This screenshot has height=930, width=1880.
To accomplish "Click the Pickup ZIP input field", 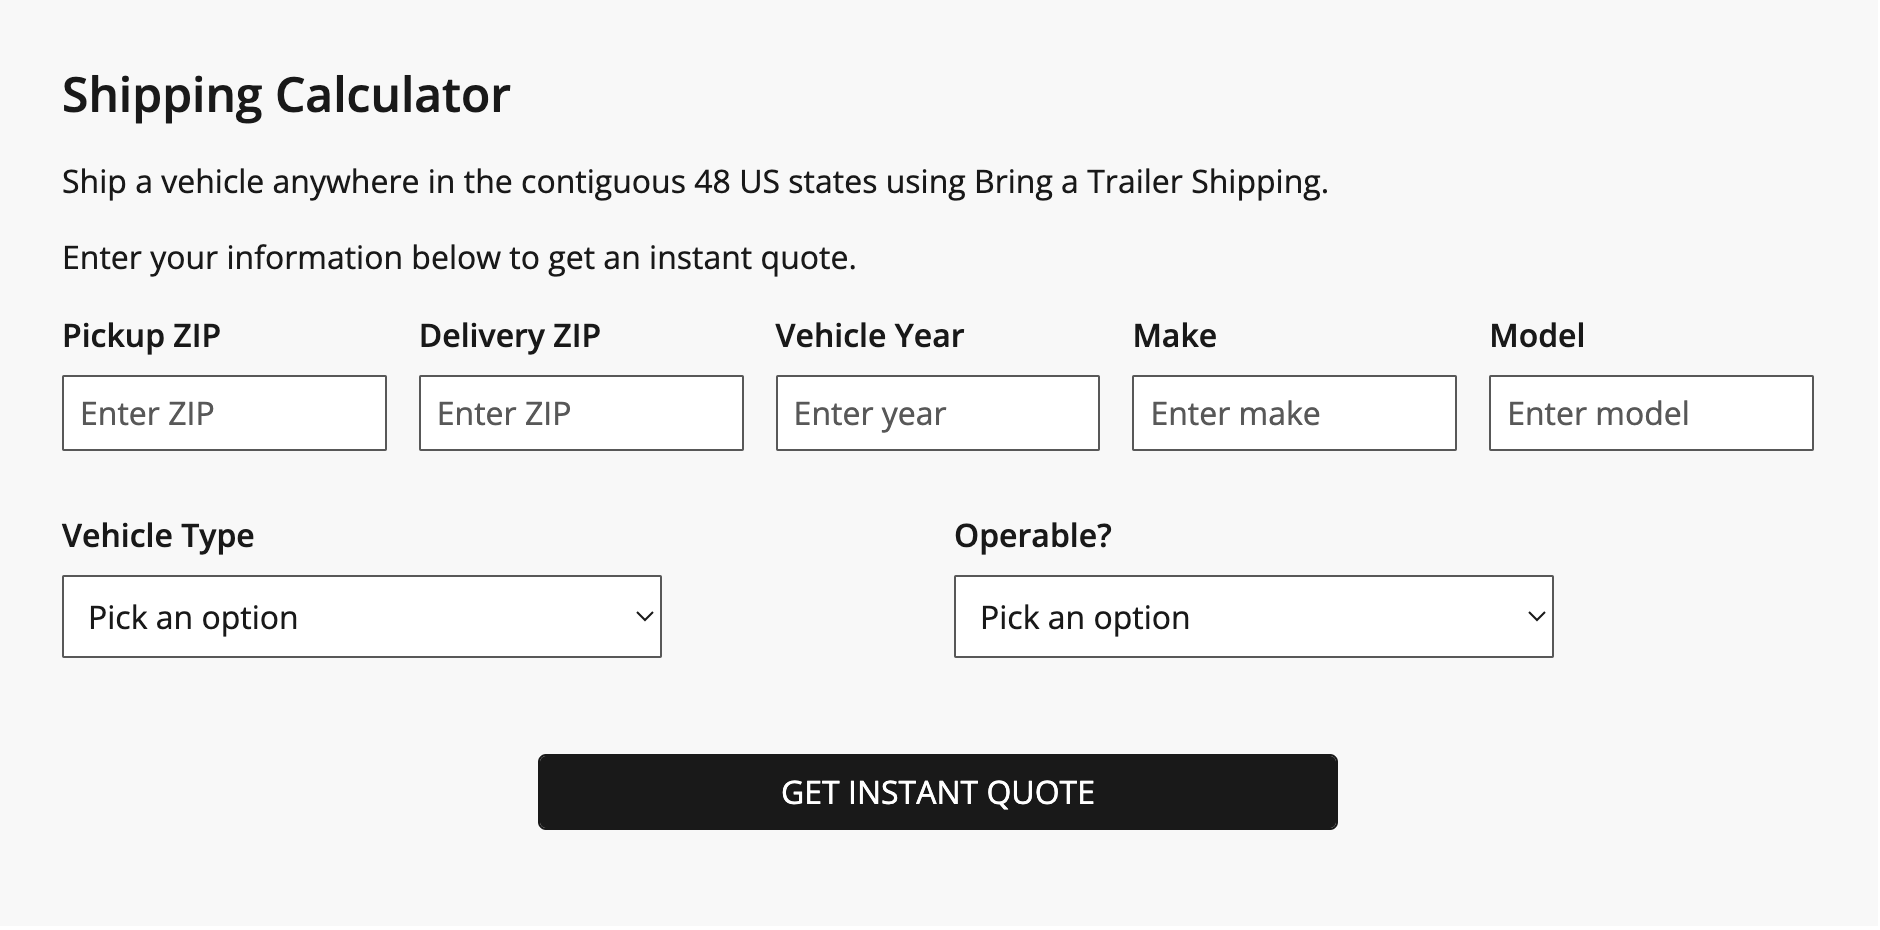I will pyautogui.click(x=224, y=413).
